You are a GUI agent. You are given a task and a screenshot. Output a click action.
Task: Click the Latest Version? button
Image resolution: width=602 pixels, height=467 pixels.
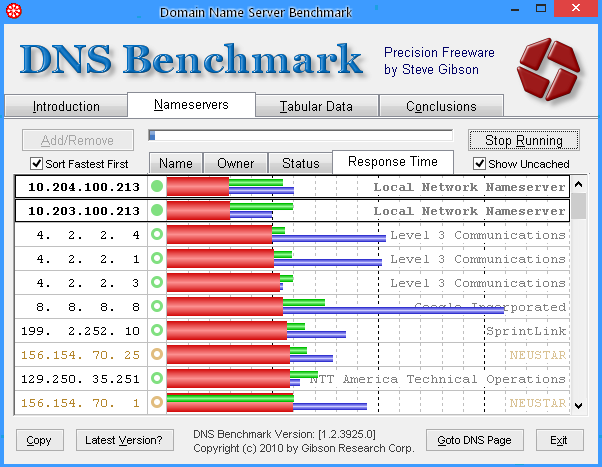[124, 440]
